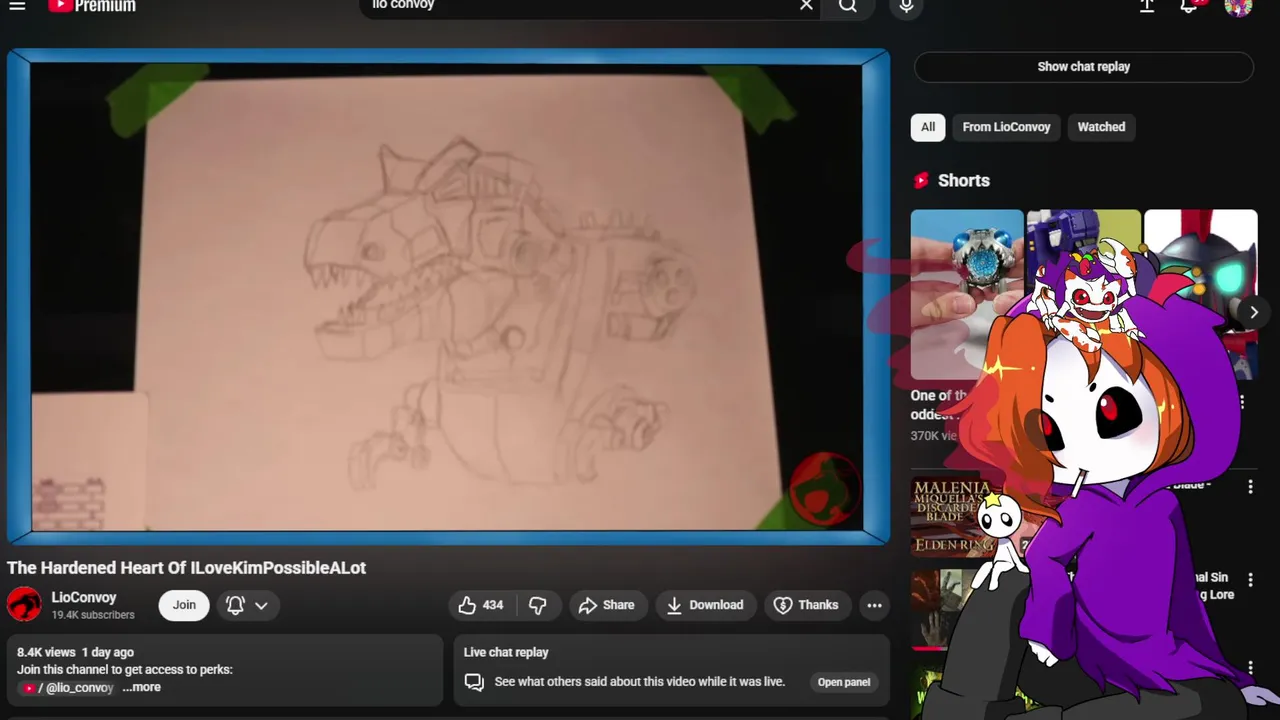This screenshot has width=1280, height=720.
Task: Open the account avatar menu
Action: [x=1238, y=7]
